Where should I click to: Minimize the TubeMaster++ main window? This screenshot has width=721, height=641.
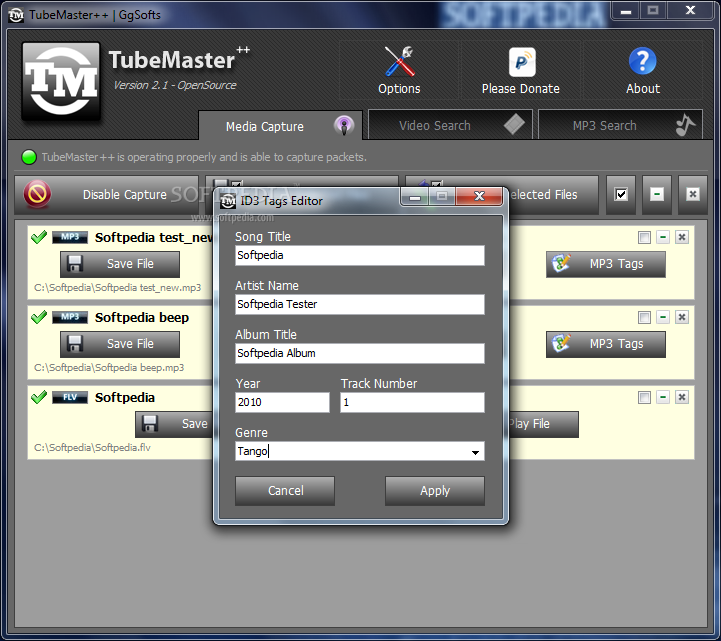pyautogui.click(x=626, y=11)
